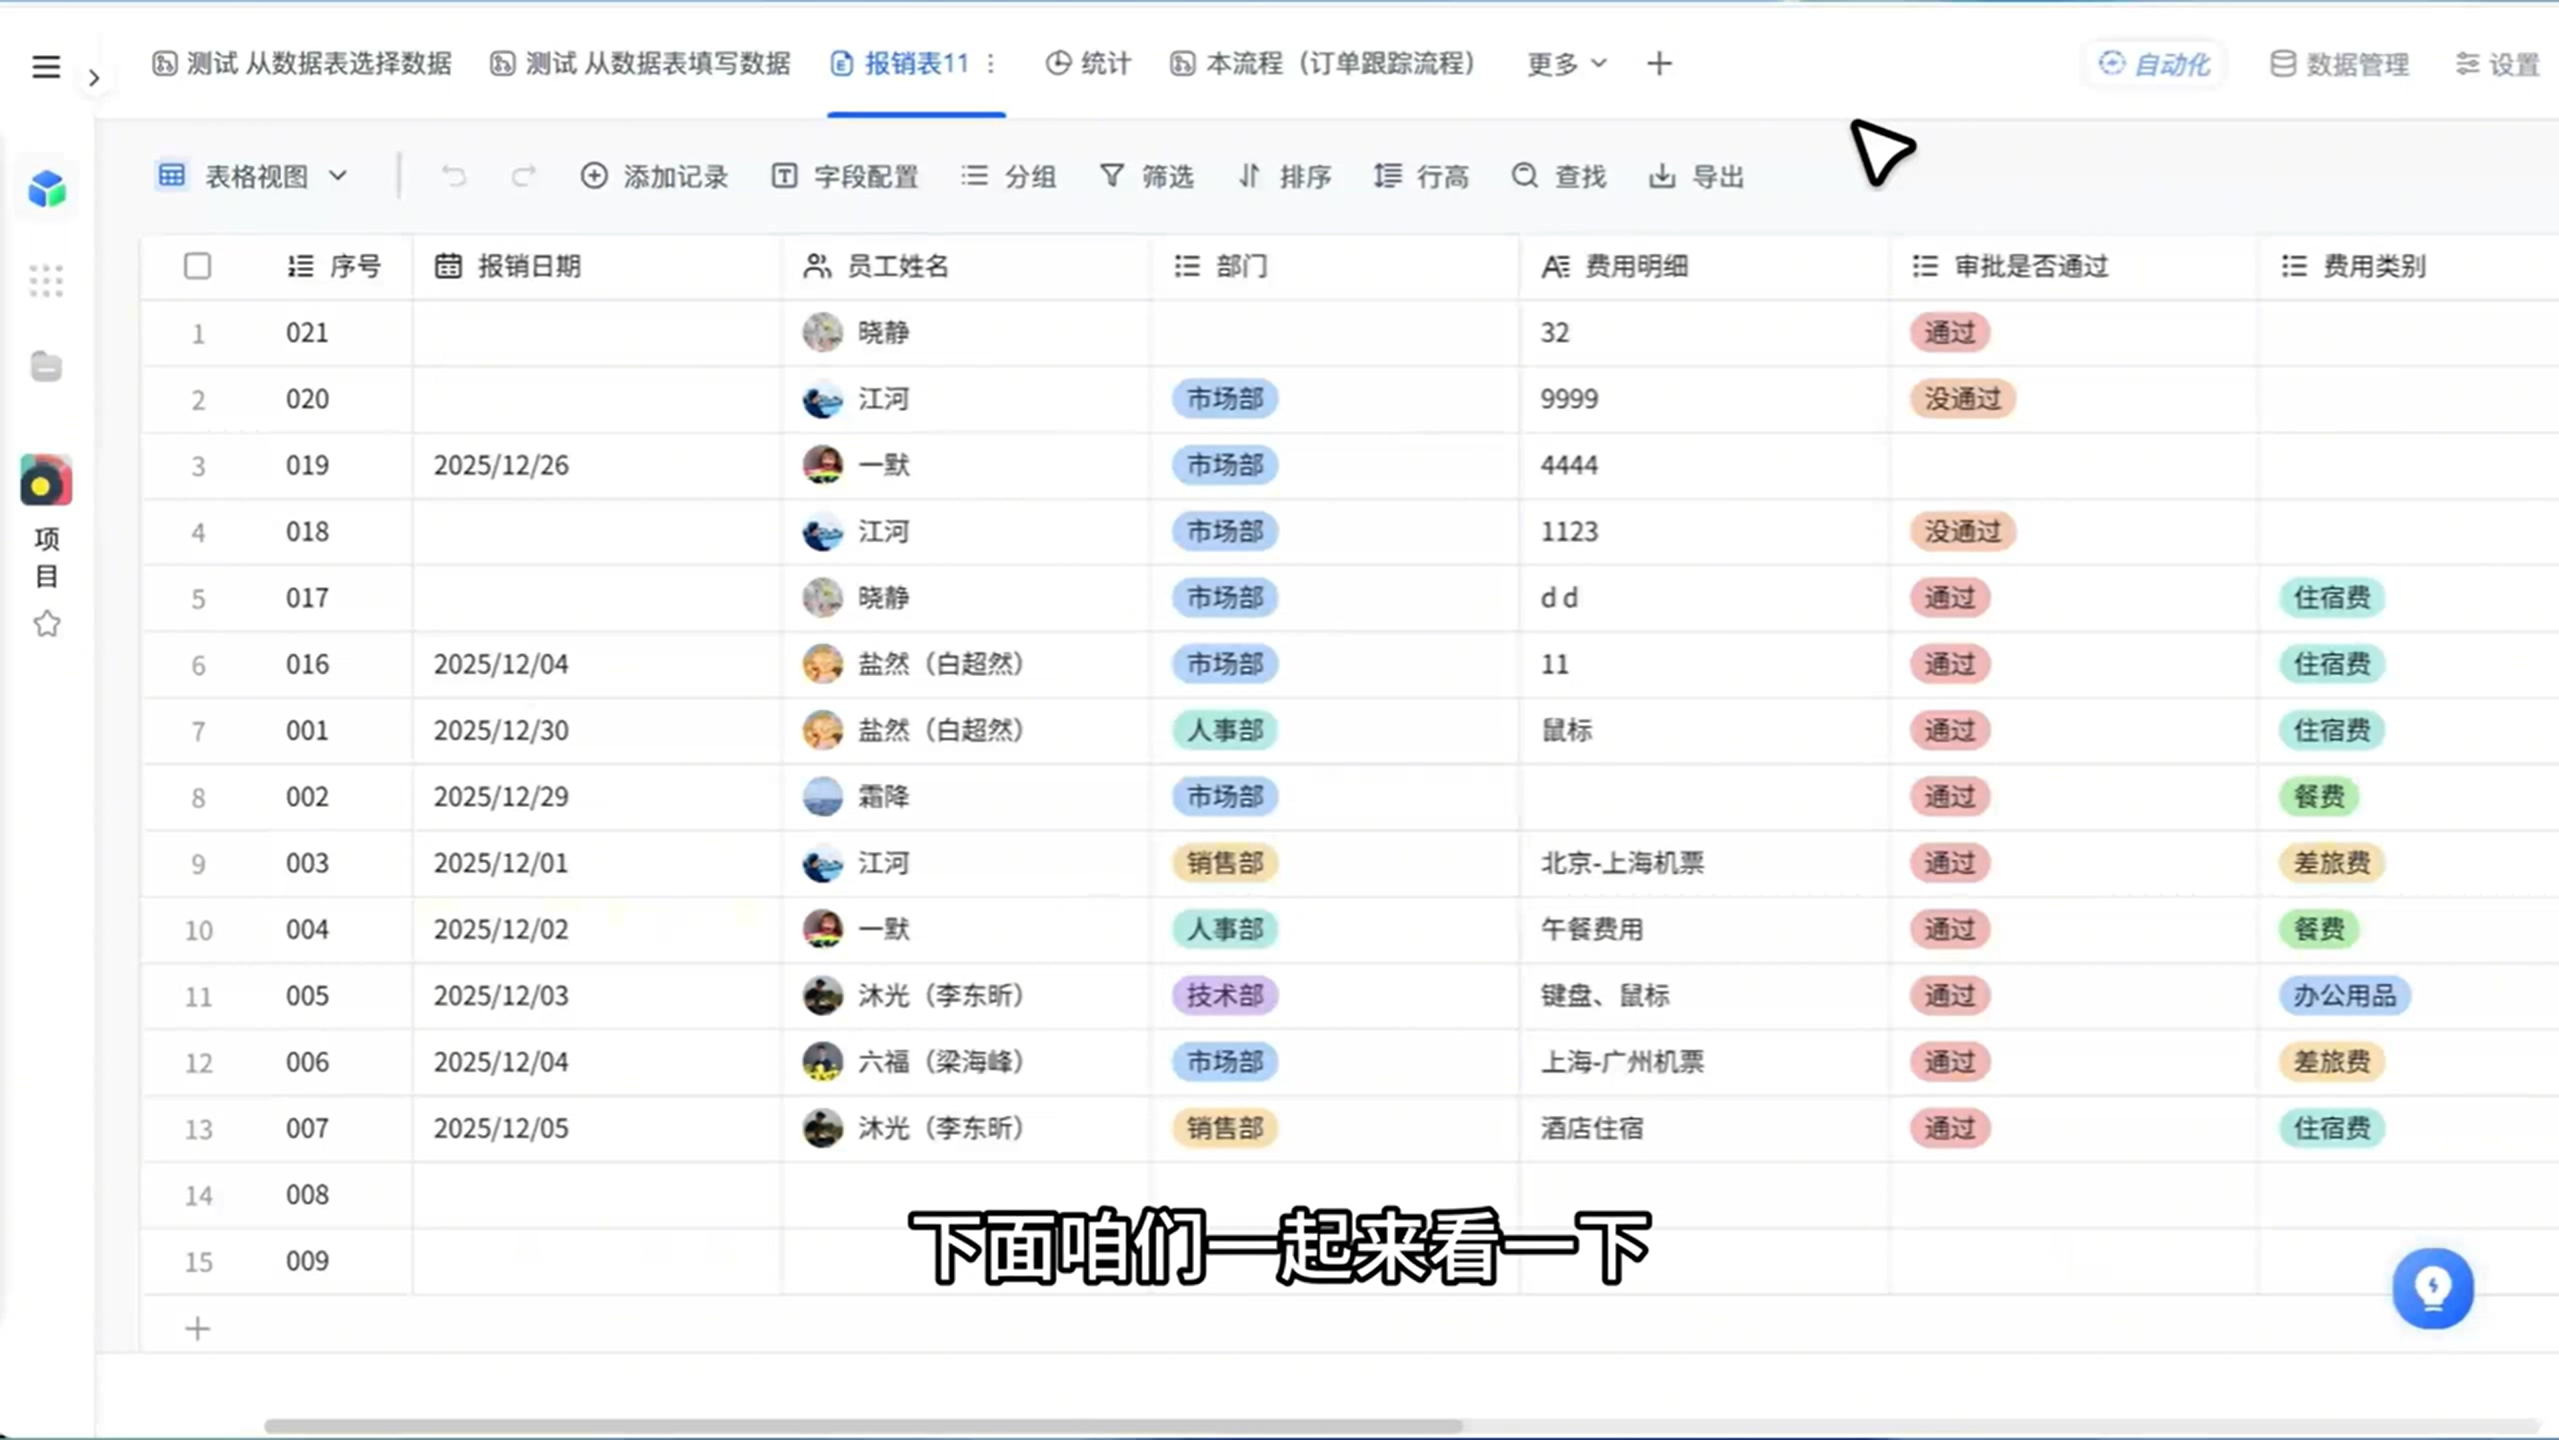This screenshot has width=2559, height=1440.
Task: Click the avatar of 霜降 in row 002
Action: (822, 797)
